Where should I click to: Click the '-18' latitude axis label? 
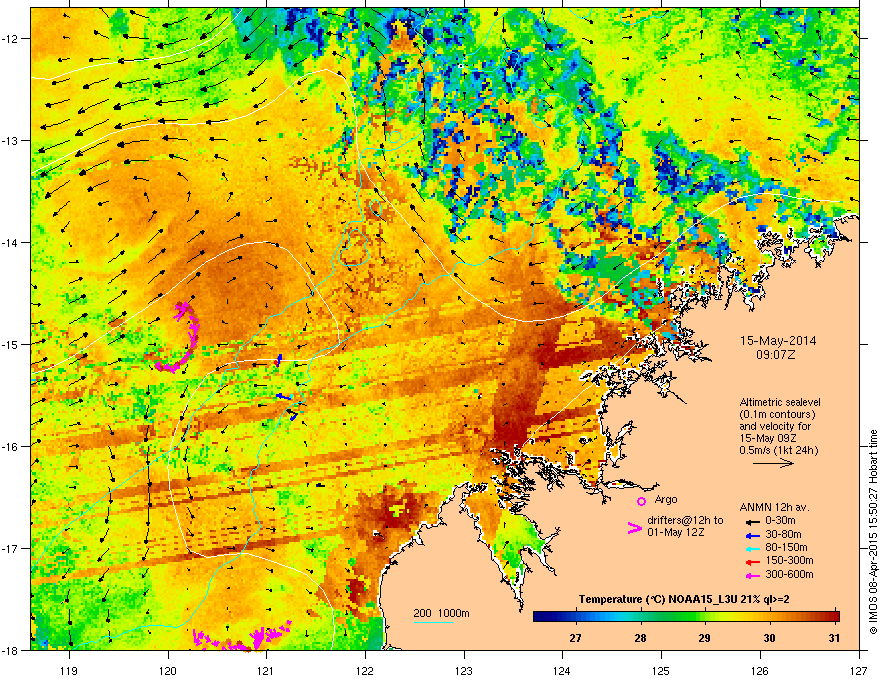[x=11, y=650]
